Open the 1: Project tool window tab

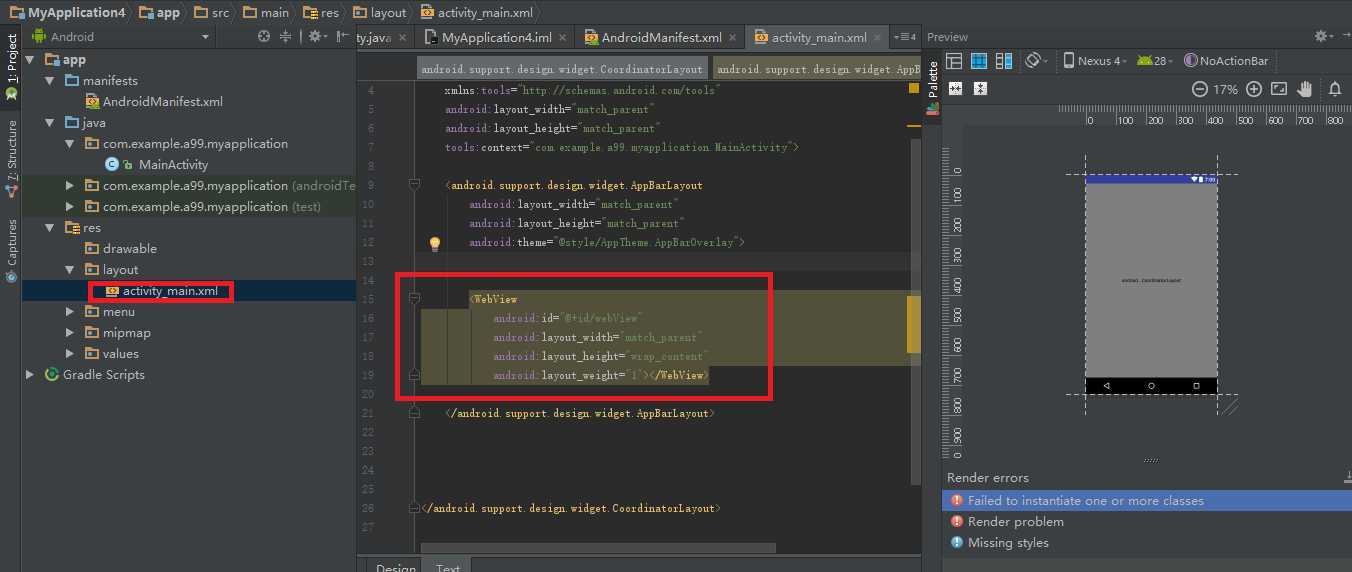[x=11, y=65]
